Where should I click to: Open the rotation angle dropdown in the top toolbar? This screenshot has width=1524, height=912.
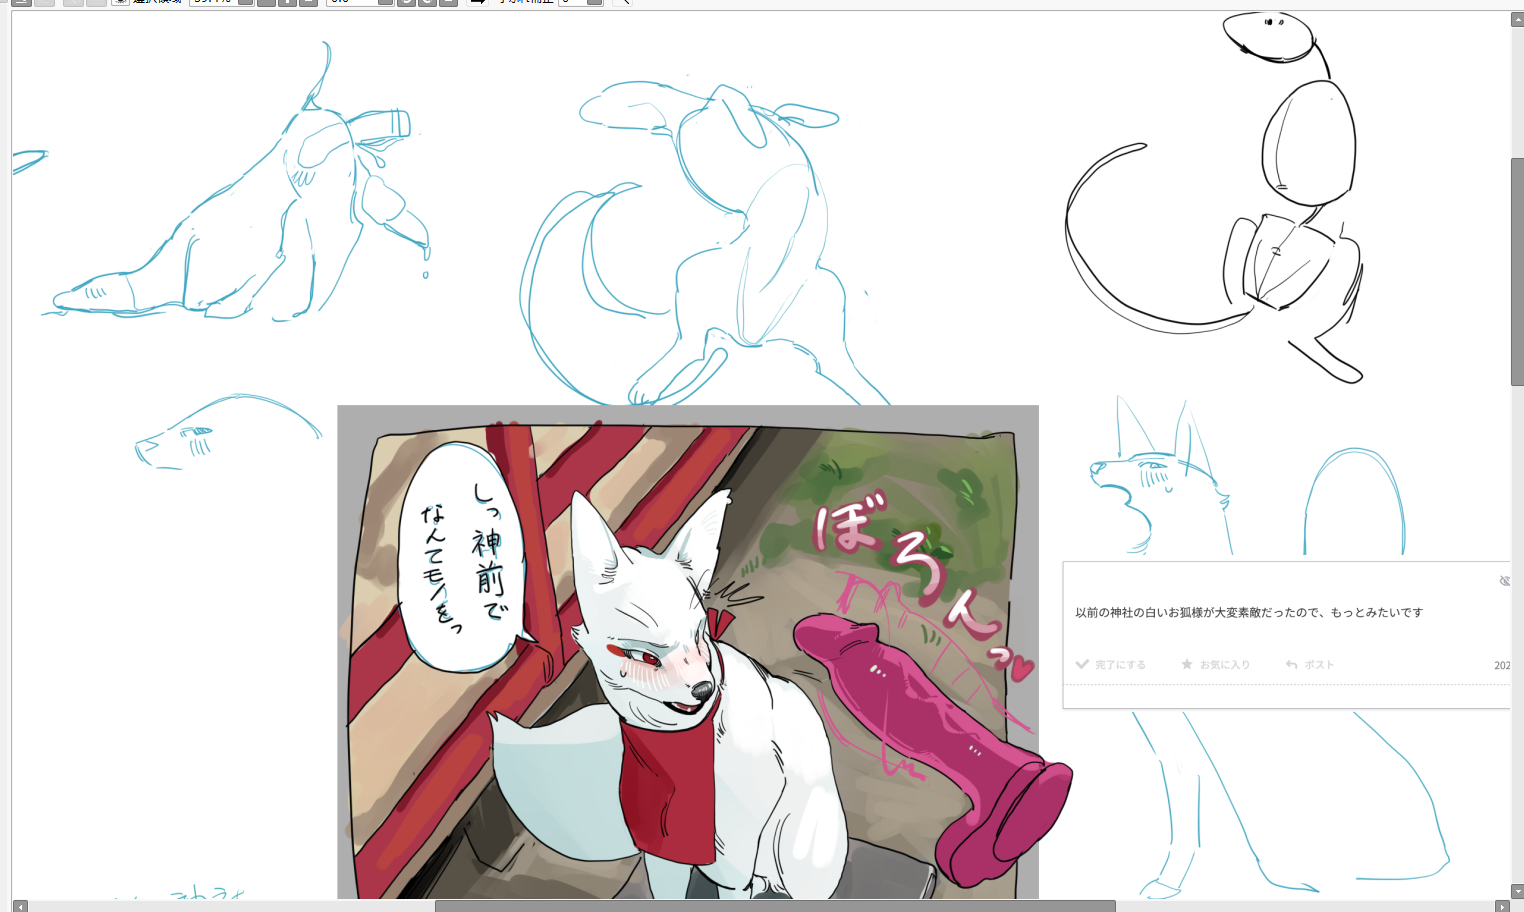coord(385,2)
